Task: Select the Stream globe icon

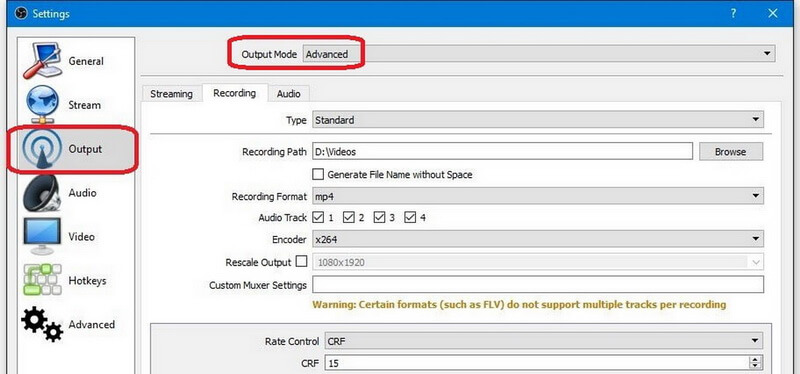Action: point(42,105)
